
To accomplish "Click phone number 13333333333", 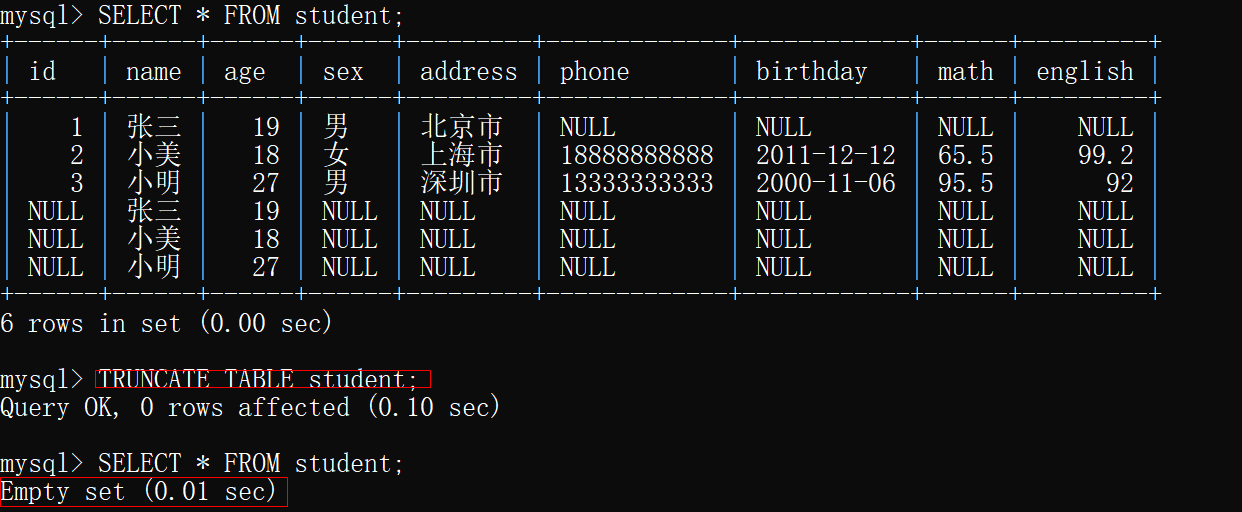I will 636,184.
